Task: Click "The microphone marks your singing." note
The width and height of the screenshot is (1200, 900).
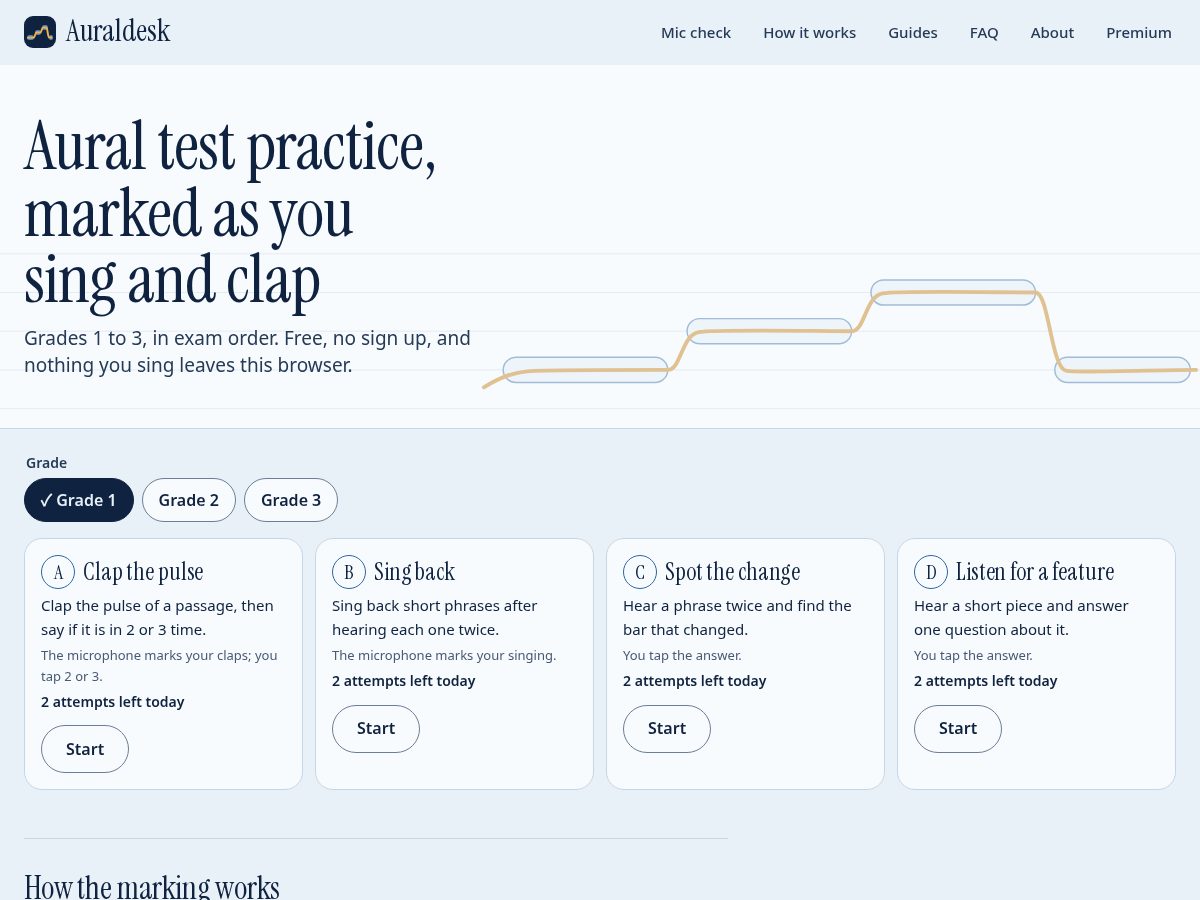Action: [444, 656]
